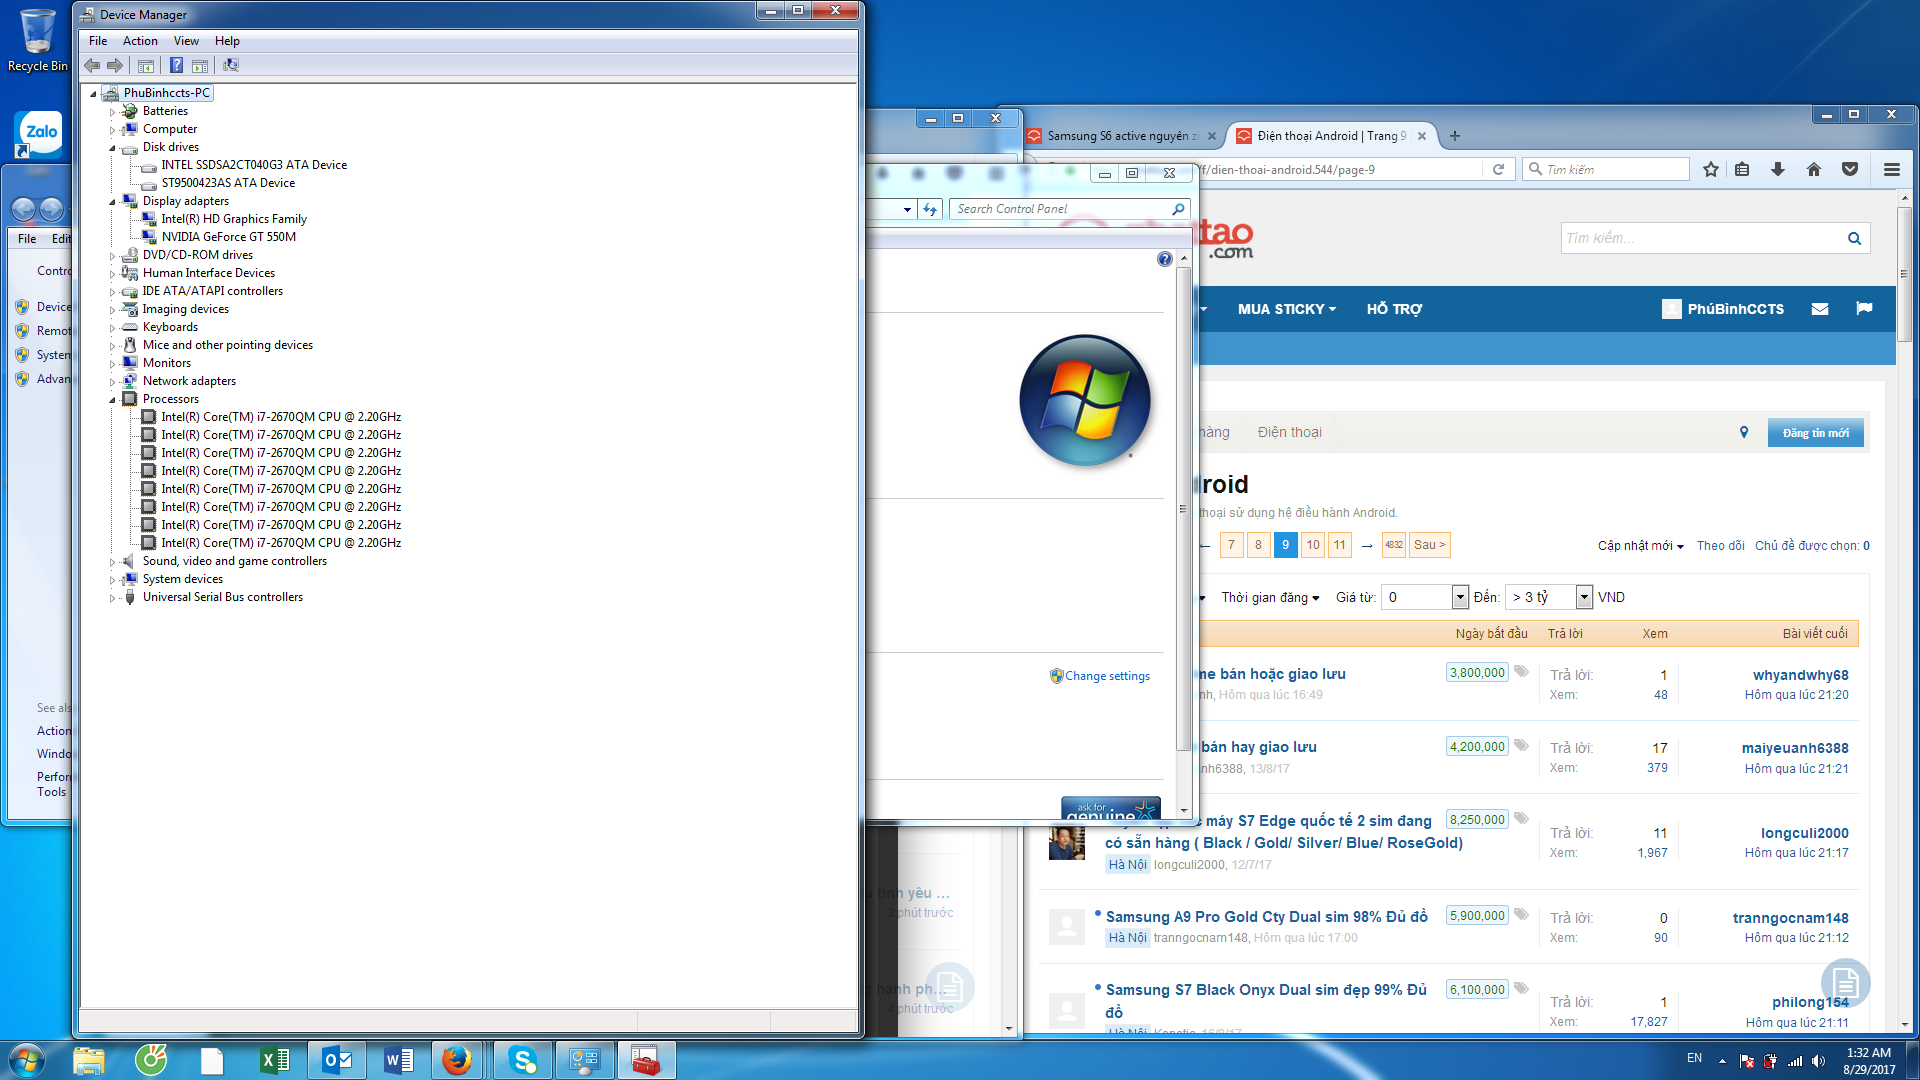1920x1080 pixels.
Task: Click Firefox home icon
Action: point(1814,170)
